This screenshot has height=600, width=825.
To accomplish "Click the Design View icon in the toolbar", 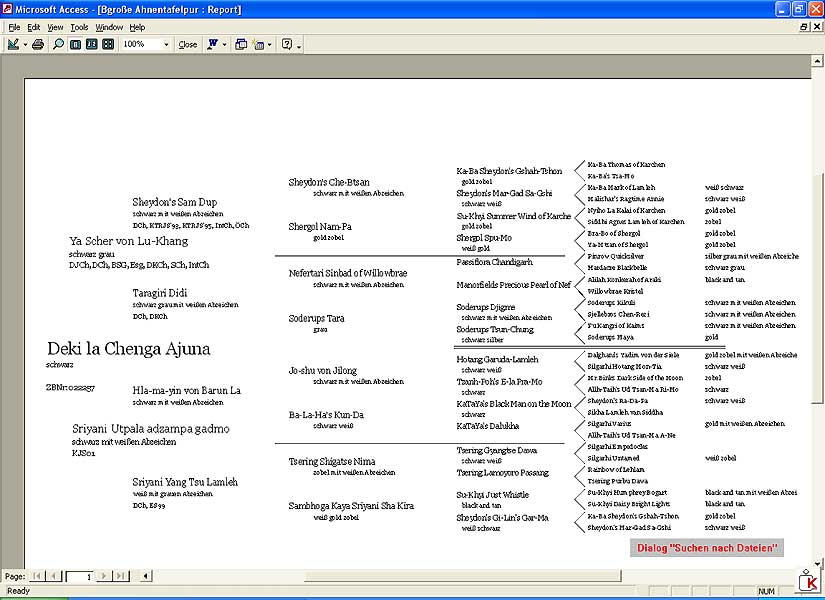I will pos(13,44).
